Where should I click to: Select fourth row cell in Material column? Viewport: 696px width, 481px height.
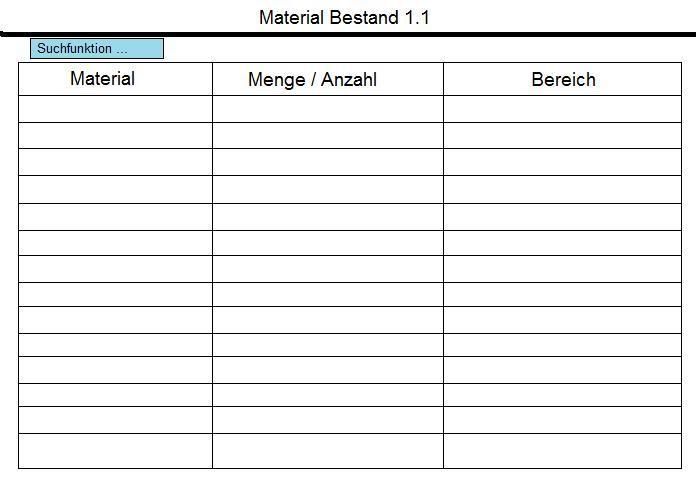click(115, 189)
